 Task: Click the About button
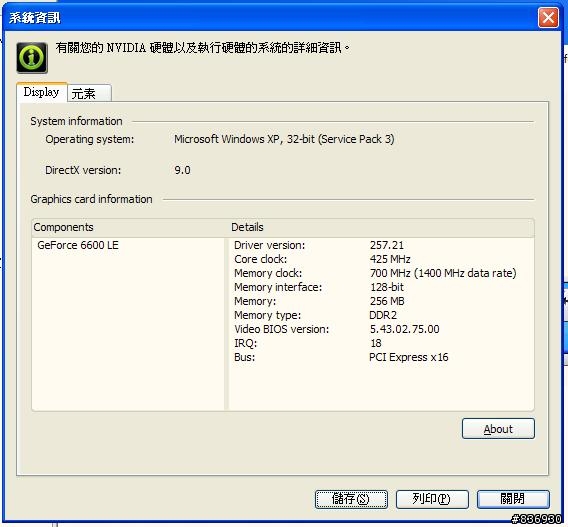click(498, 429)
